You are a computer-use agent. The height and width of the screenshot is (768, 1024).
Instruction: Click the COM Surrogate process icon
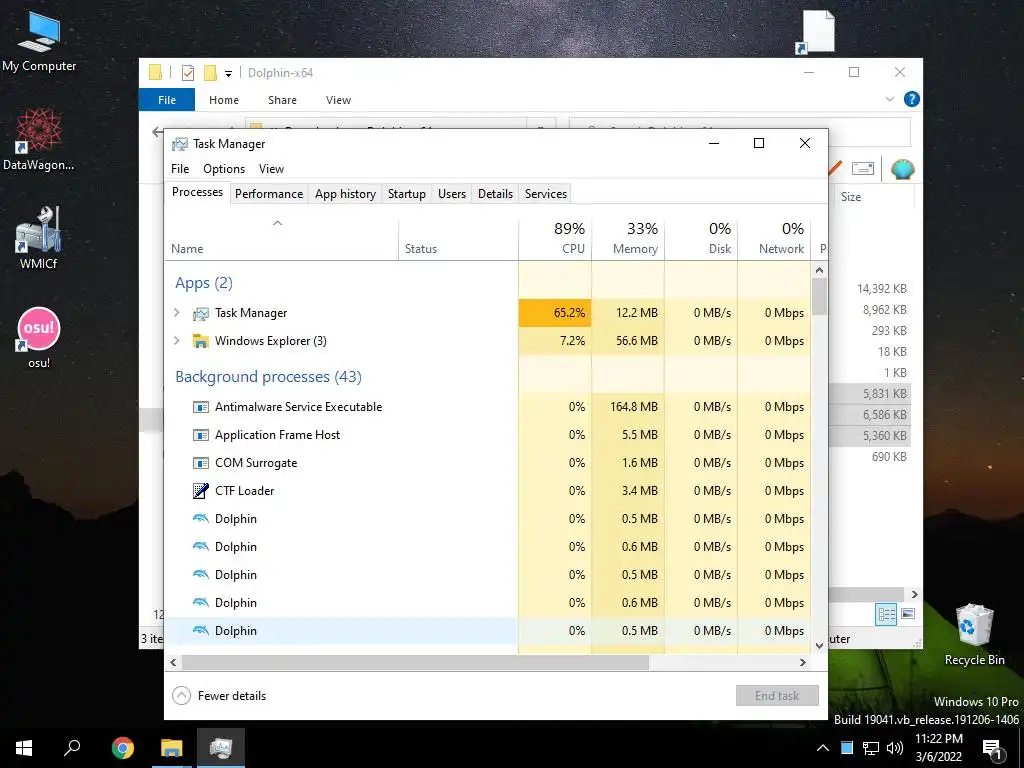(x=200, y=463)
